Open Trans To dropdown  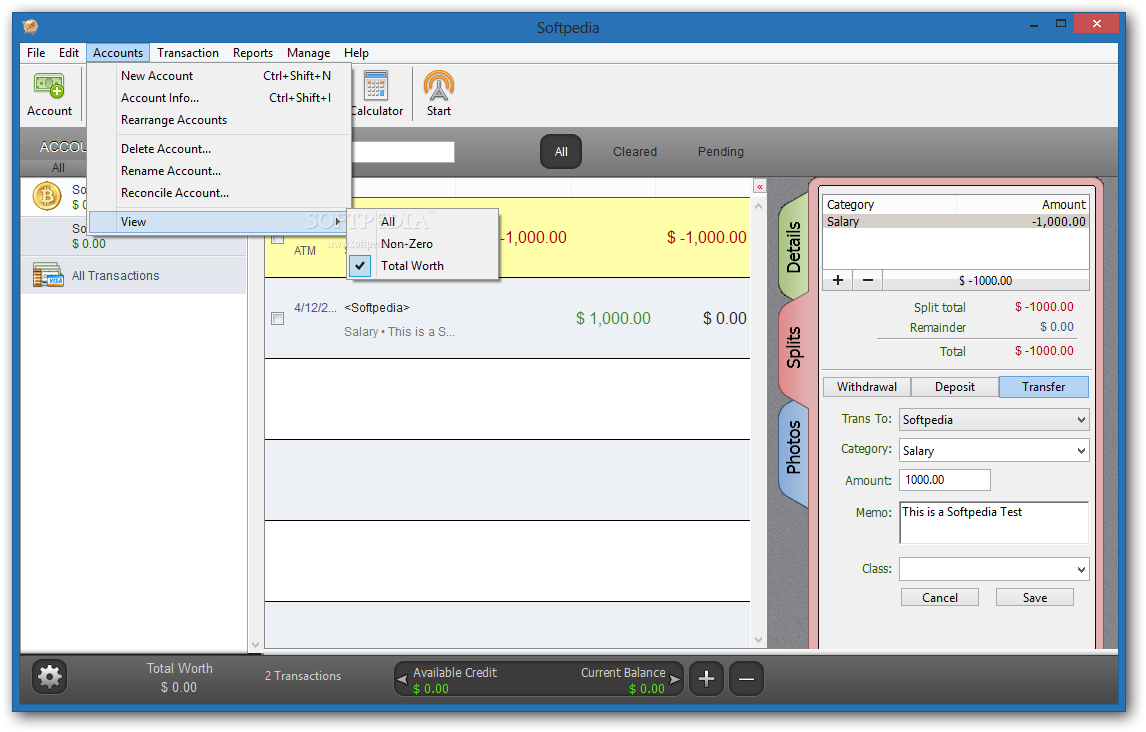pos(994,419)
